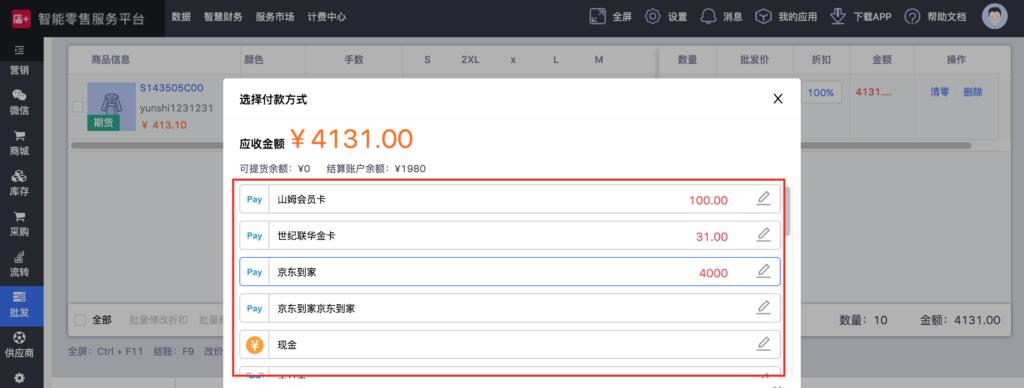This screenshot has height=388, width=1024.
Task: Click the 批发价 column header
Action: pyautogui.click(x=754, y=59)
